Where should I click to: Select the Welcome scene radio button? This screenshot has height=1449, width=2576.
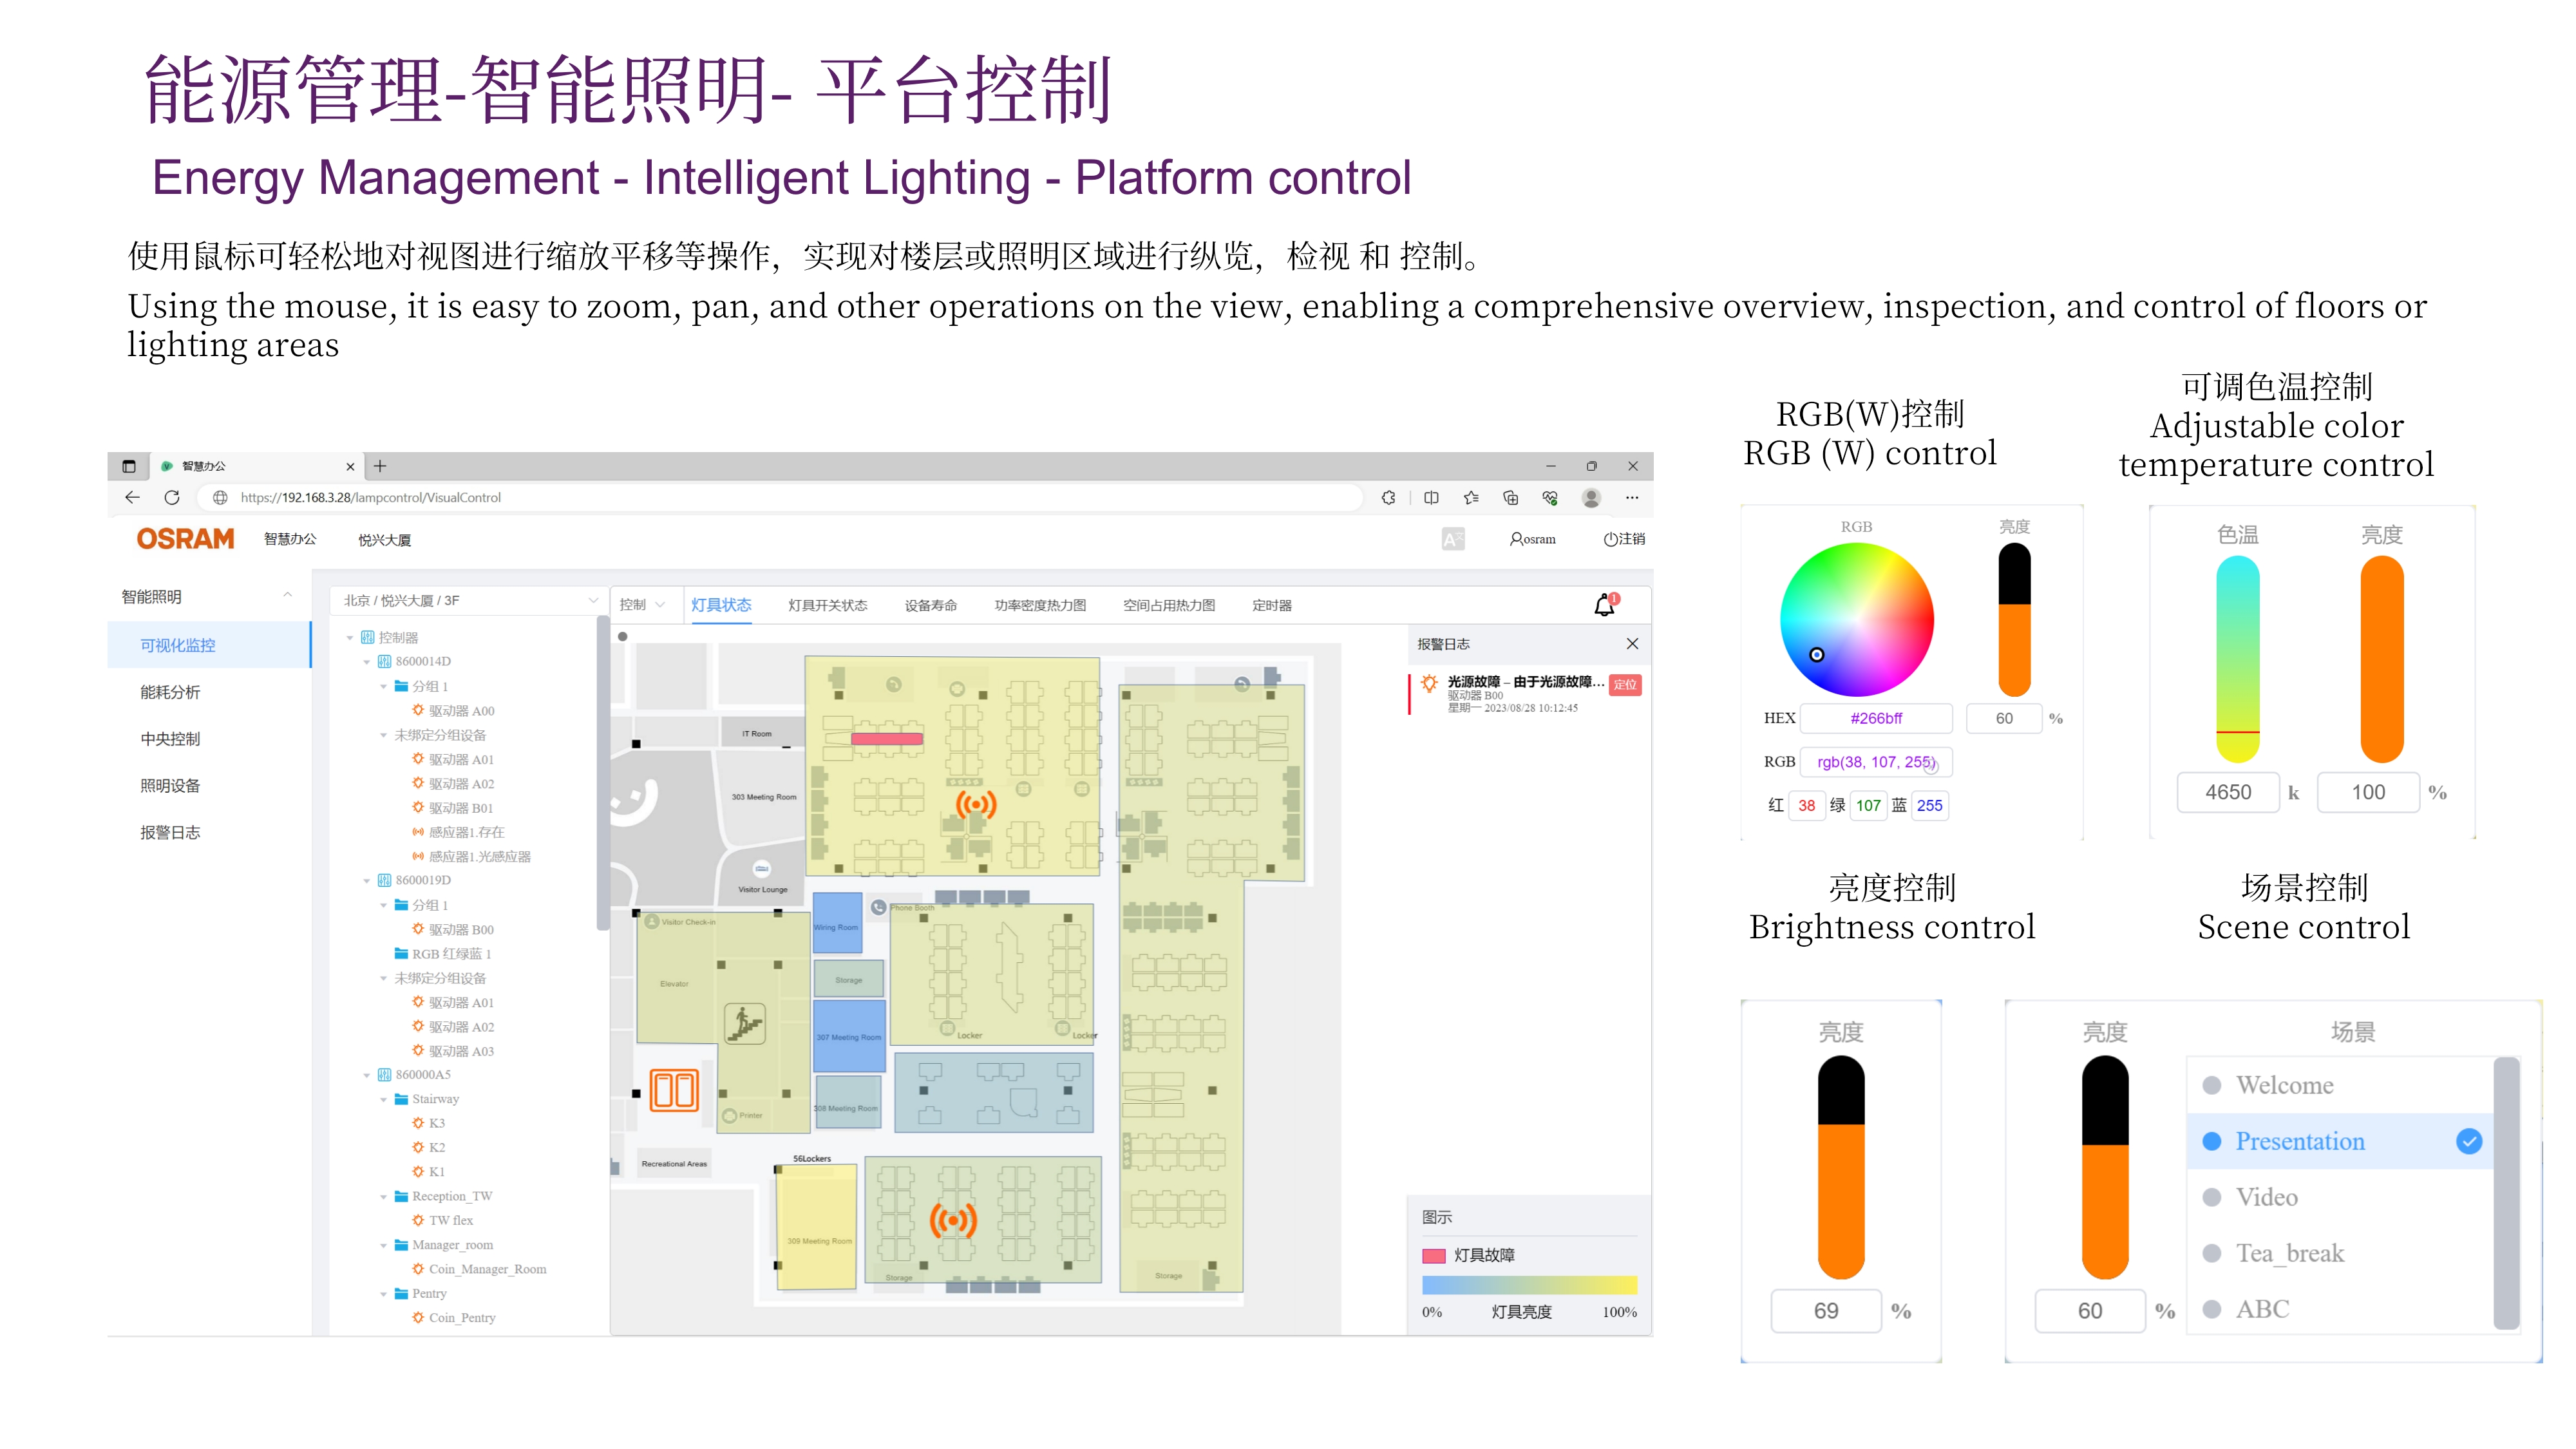point(2212,1085)
